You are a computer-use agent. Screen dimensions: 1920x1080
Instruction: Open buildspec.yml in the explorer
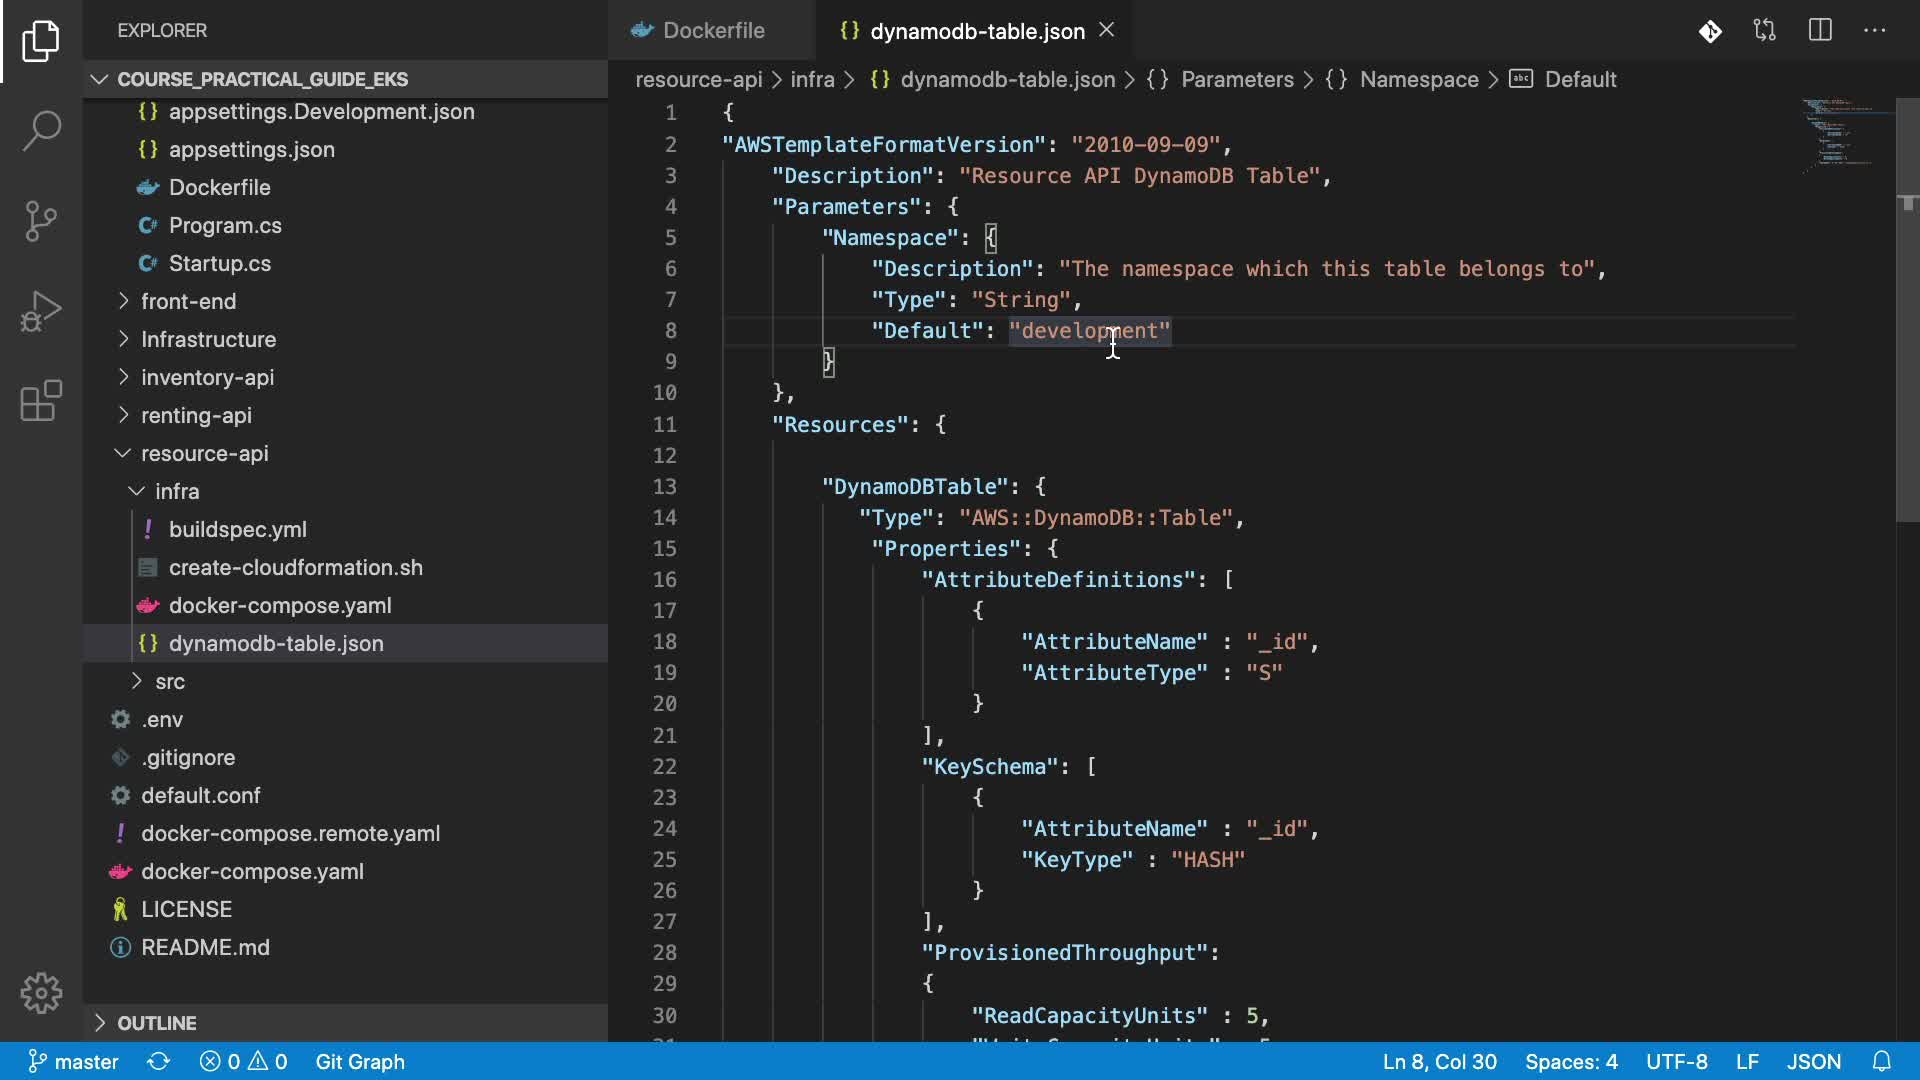pos(237,529)
